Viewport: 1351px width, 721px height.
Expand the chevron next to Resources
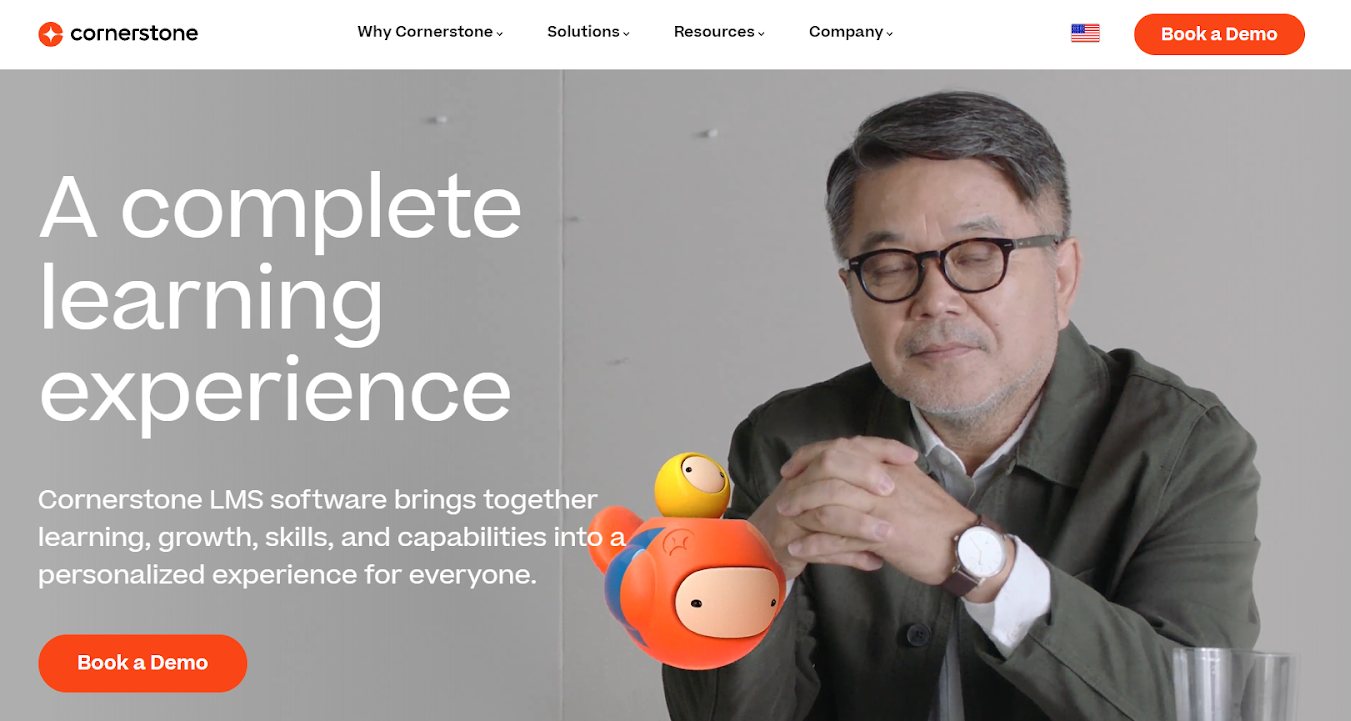[x=761, y=34]
